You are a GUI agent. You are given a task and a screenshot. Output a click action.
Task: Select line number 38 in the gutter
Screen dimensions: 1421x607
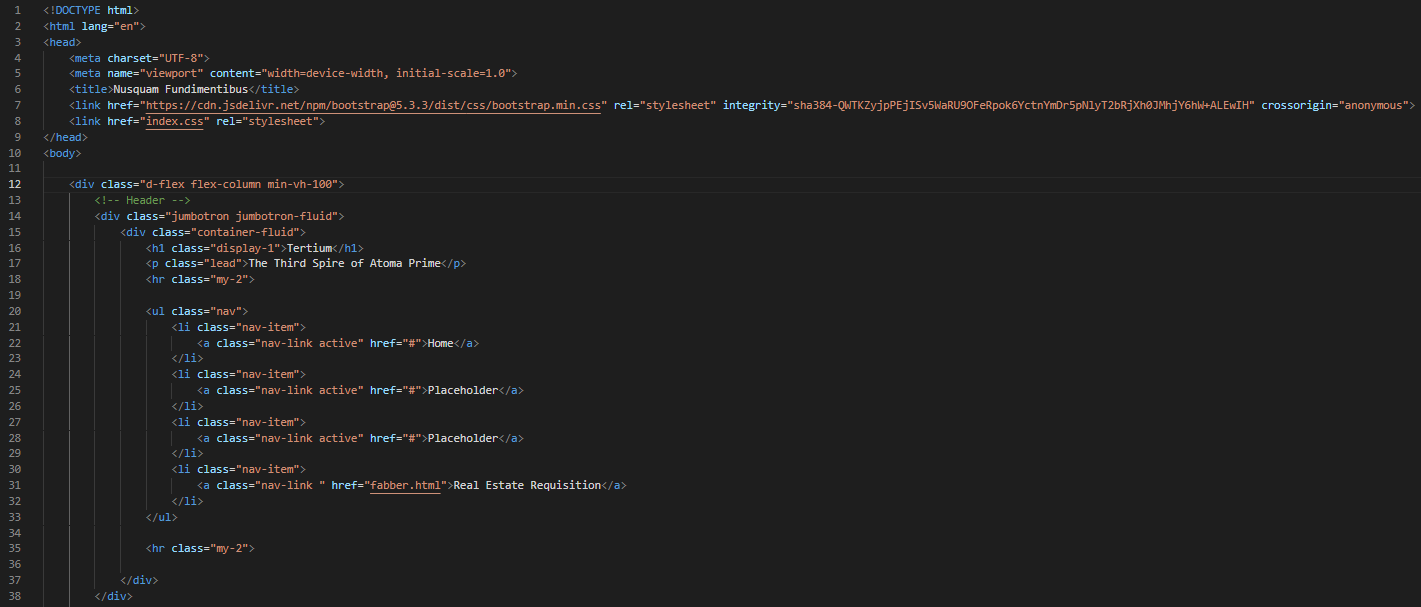15,596
